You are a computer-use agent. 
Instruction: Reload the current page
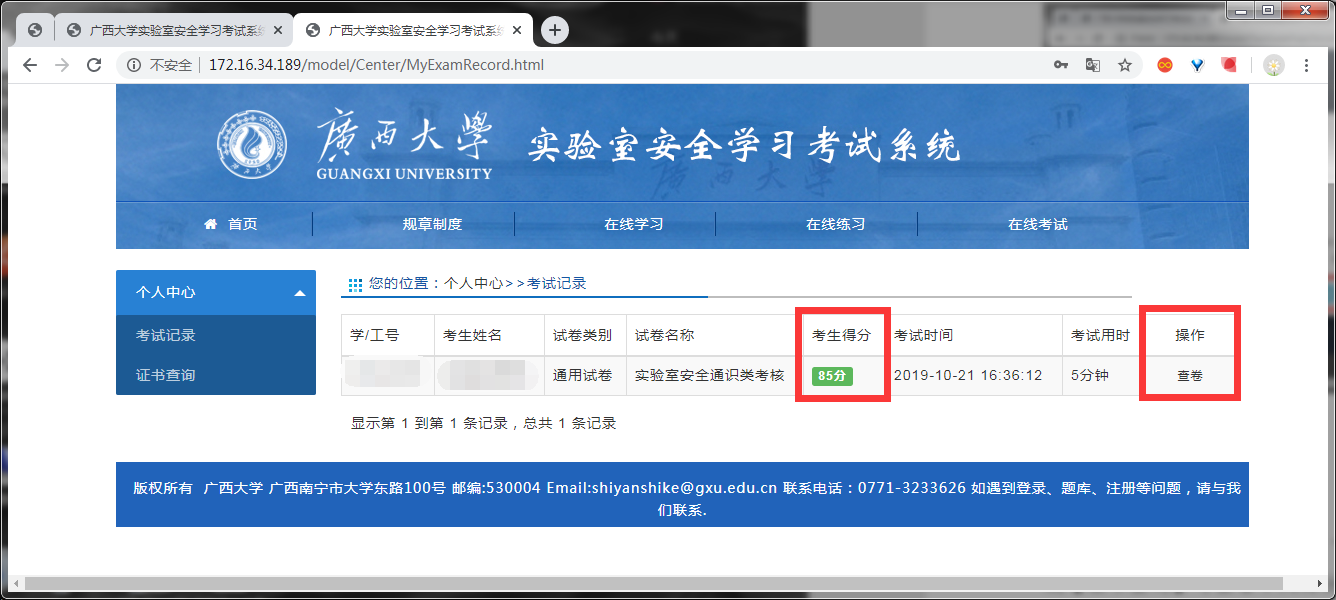(94, 65)
